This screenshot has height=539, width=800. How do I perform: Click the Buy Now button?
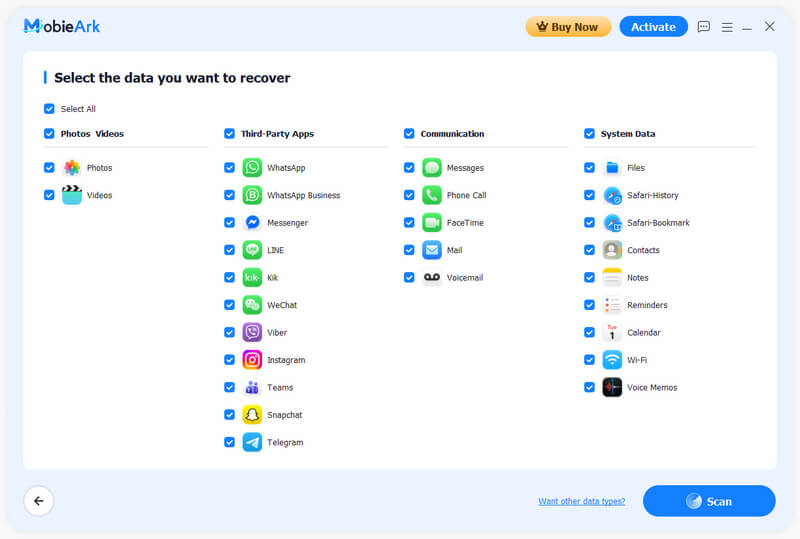pos(568,27)
